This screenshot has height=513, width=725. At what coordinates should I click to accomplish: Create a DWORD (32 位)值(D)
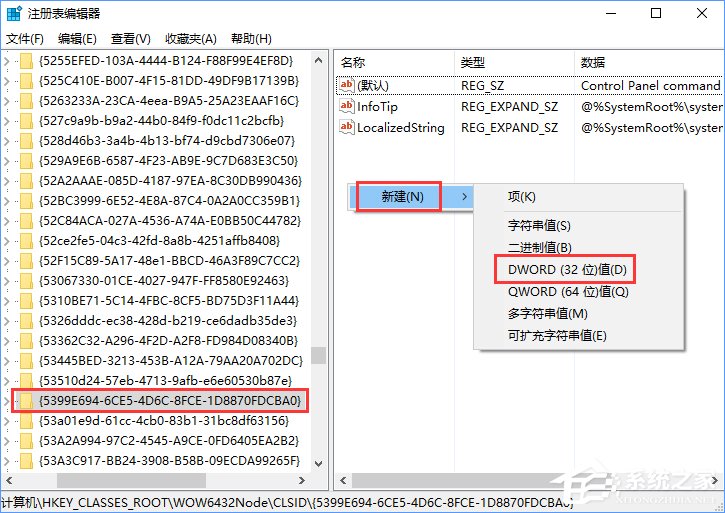(578, 269)
